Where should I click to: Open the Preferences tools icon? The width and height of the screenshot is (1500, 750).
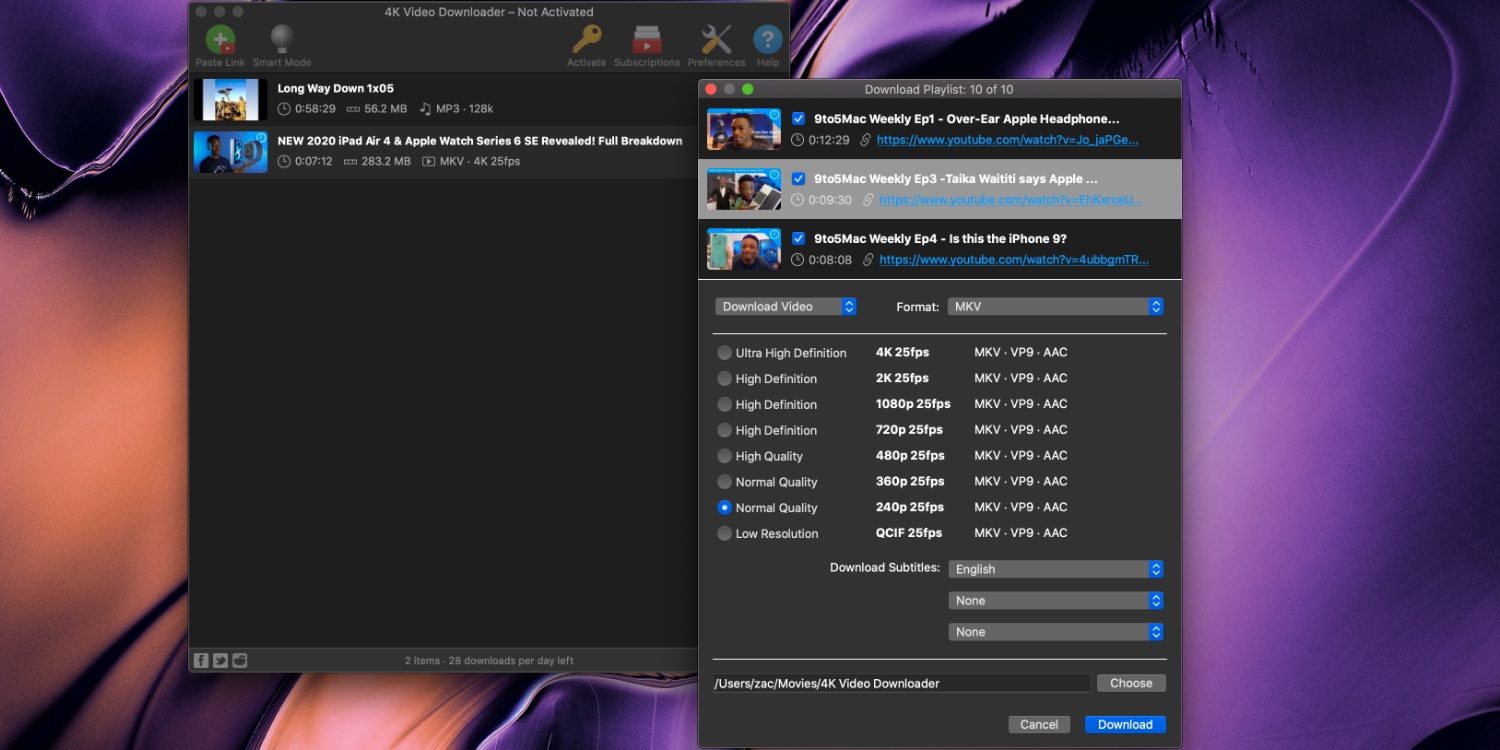click(716, 40)
